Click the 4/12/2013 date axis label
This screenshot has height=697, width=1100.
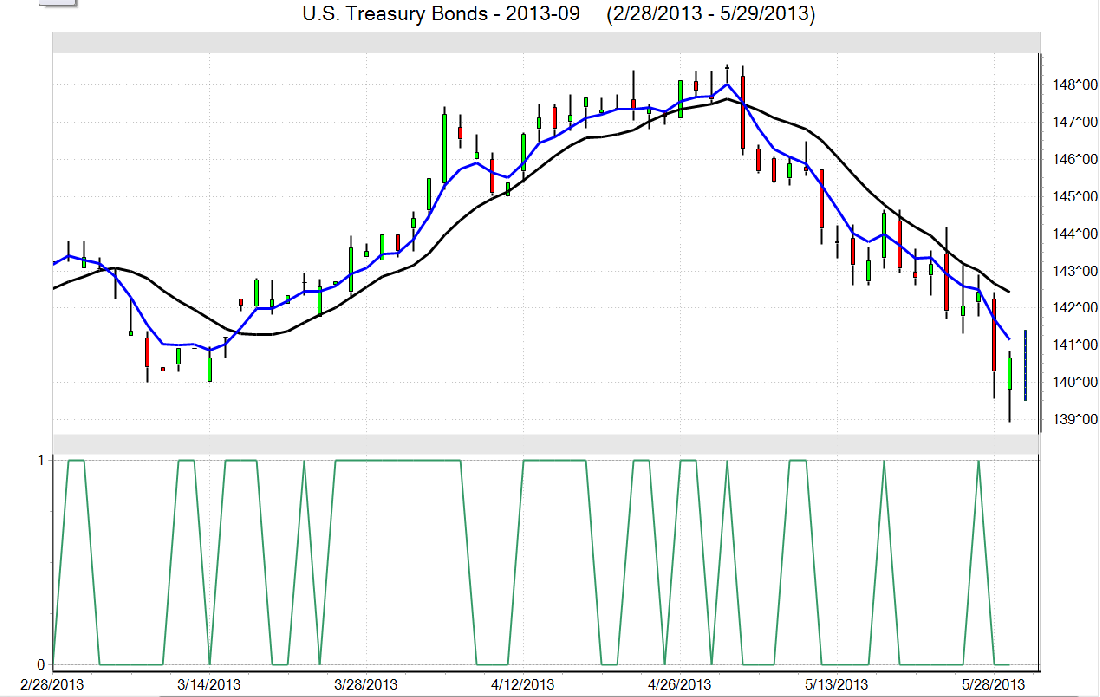(523, 684)
